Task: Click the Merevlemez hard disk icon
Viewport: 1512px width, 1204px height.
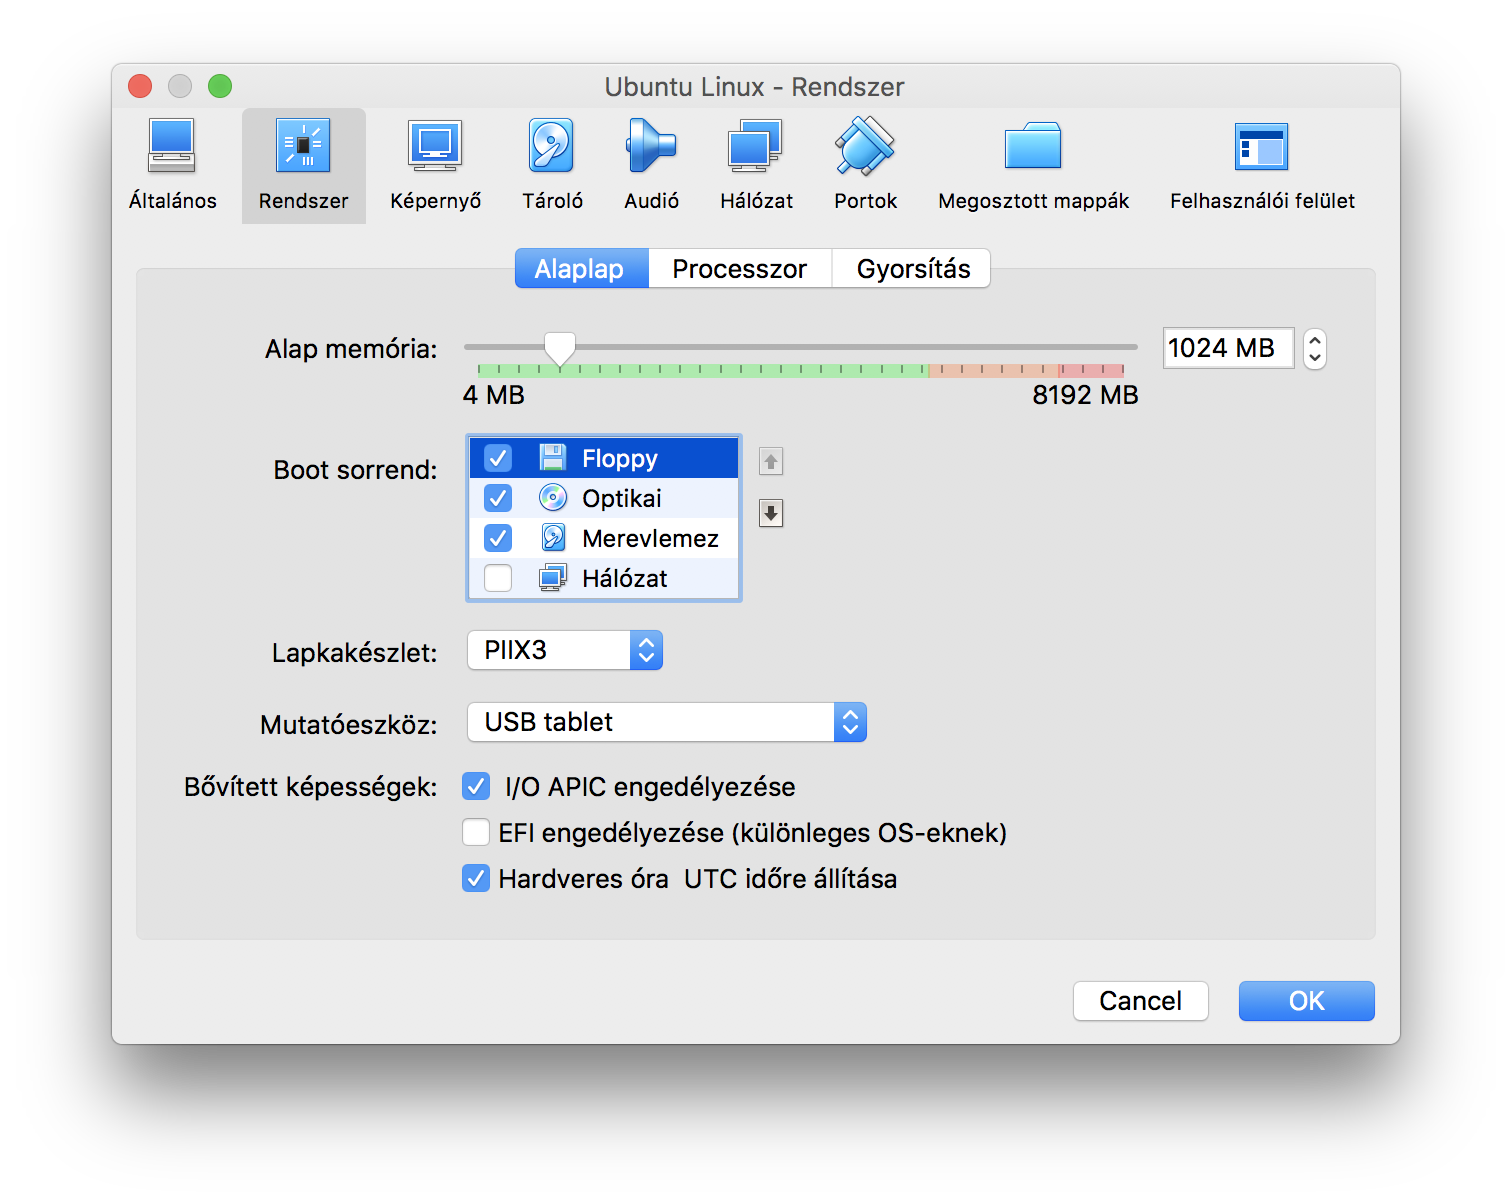Action: click(553, 538)
